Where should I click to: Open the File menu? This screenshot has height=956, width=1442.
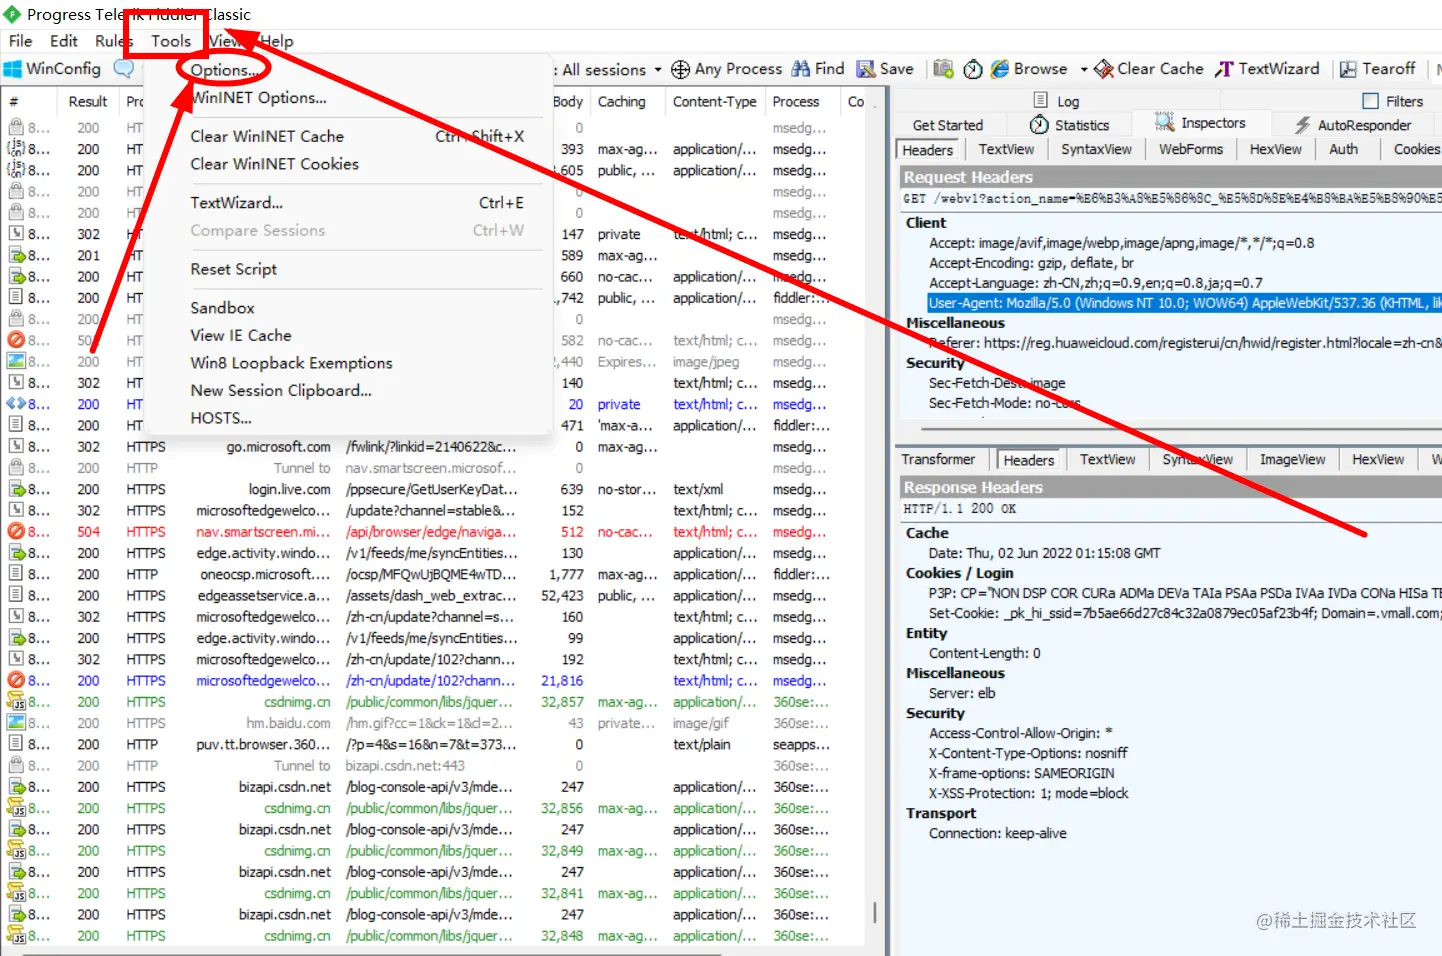20,41
